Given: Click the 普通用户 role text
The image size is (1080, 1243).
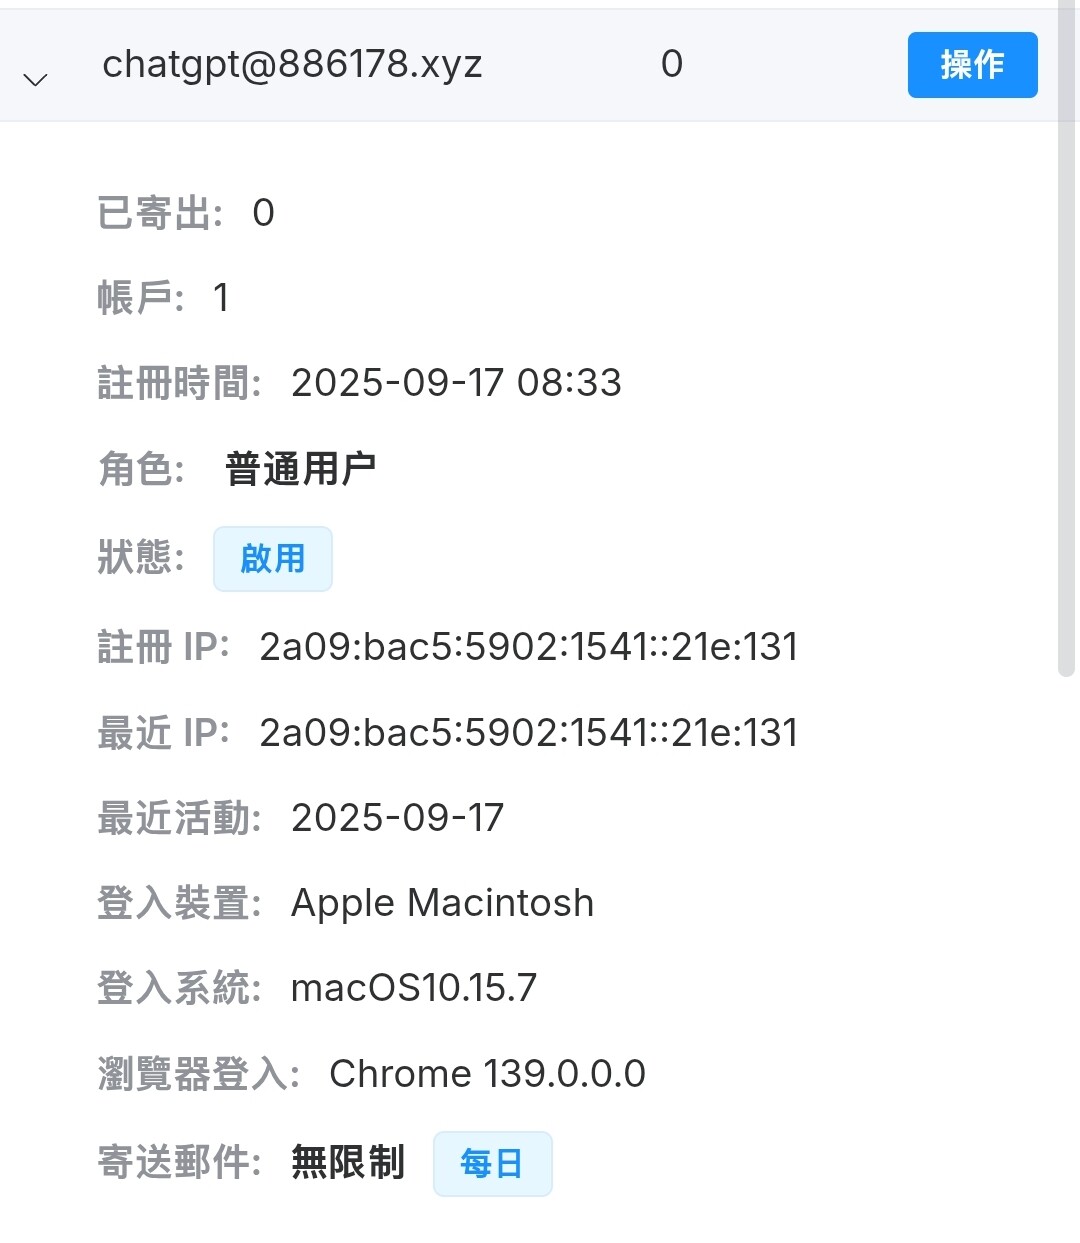Looking at the screenshot, I should 301,469.
